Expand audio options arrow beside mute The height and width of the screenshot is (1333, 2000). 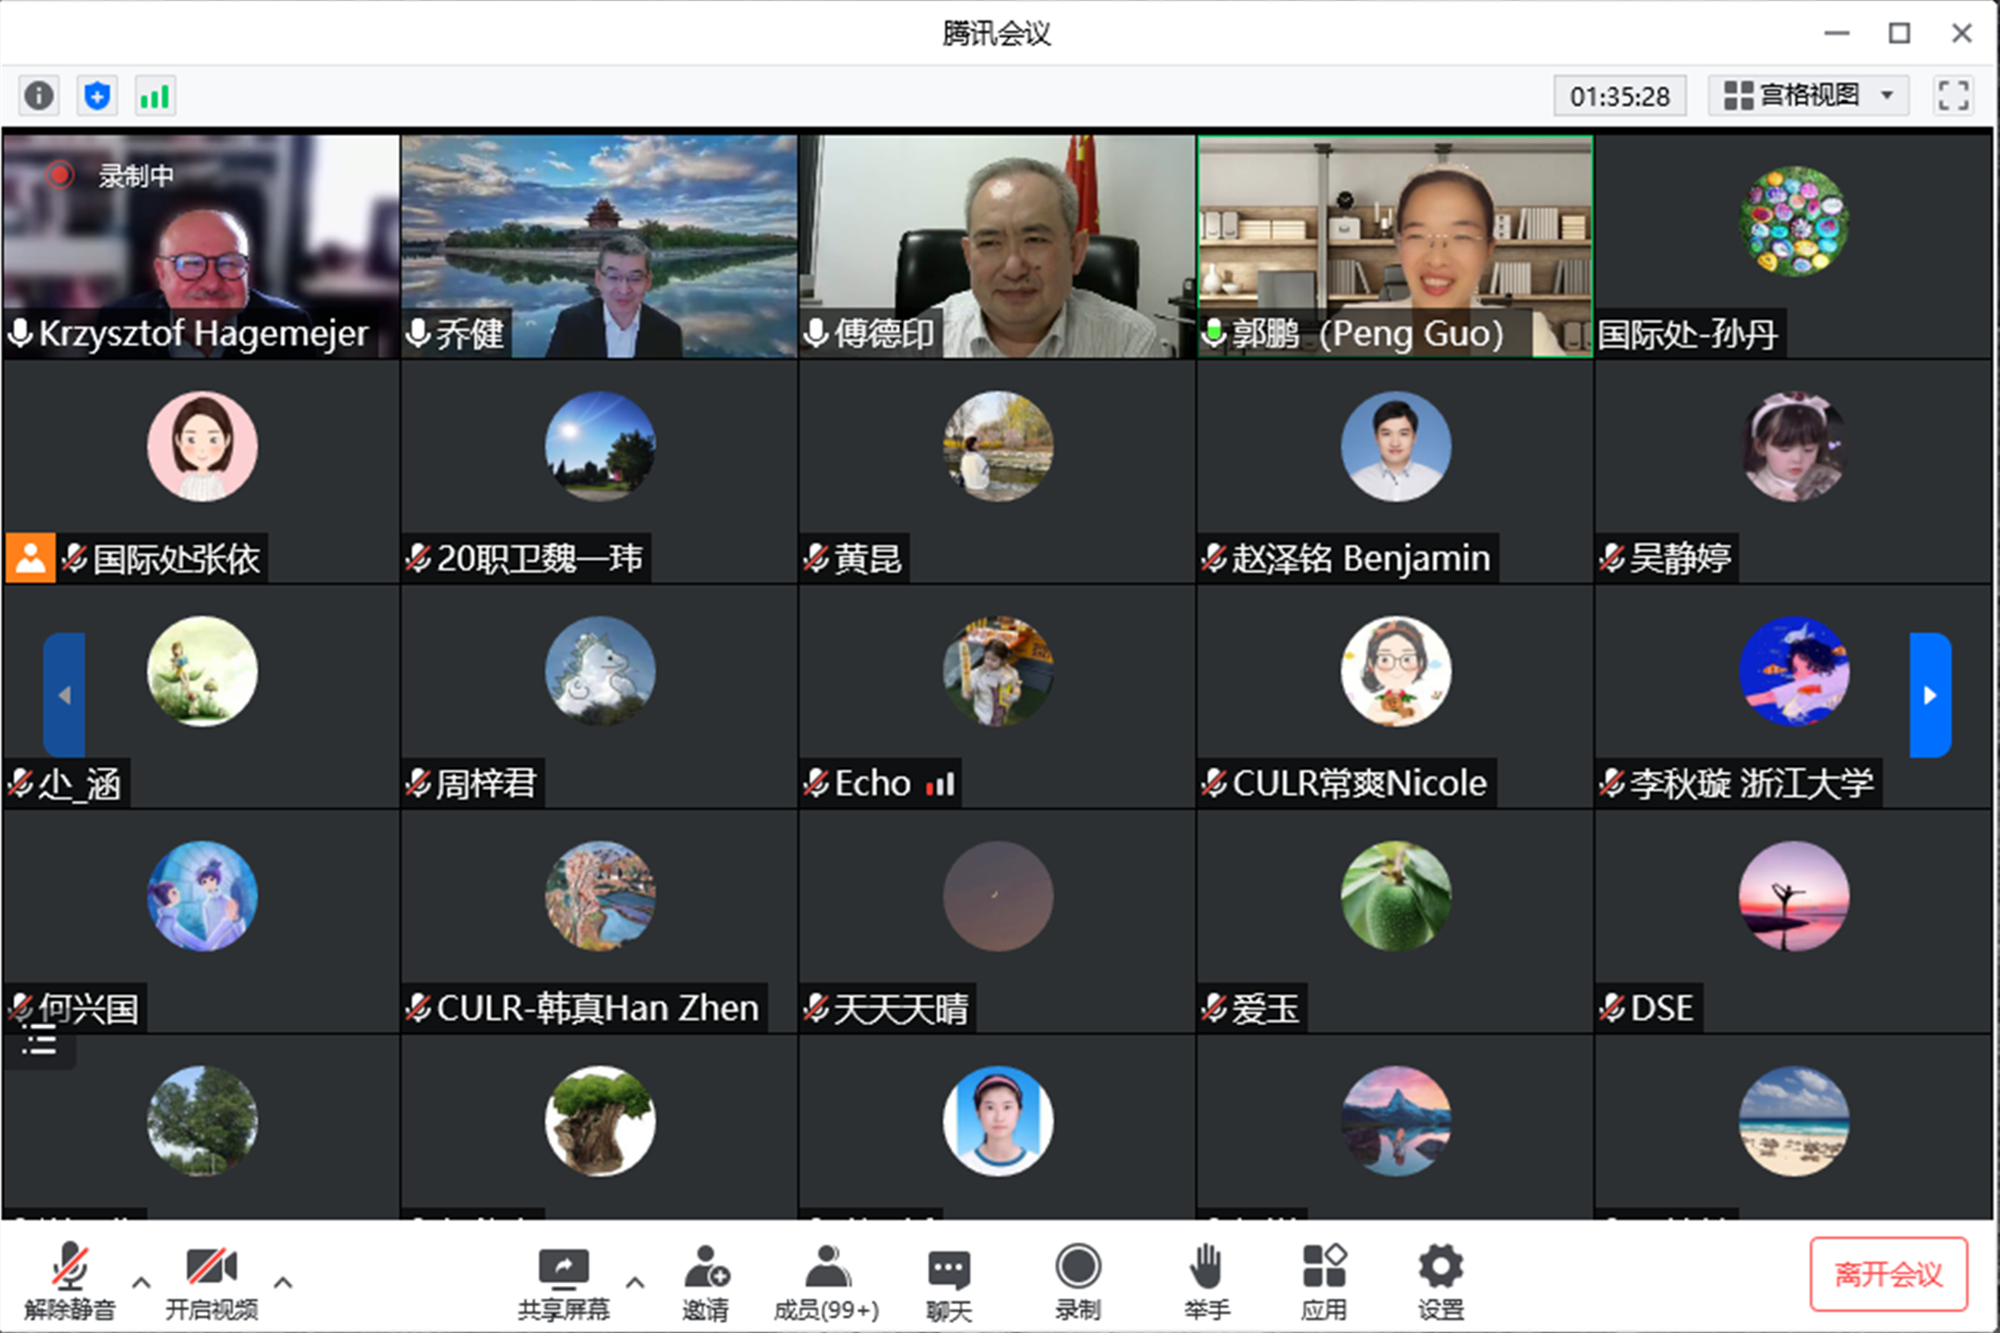(x=141, y=1282)
